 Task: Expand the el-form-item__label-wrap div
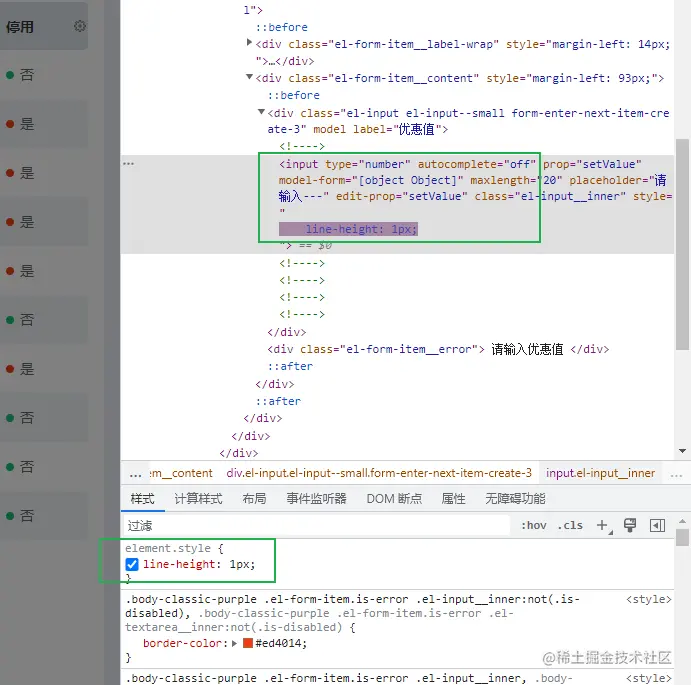(x=249, y=42)
